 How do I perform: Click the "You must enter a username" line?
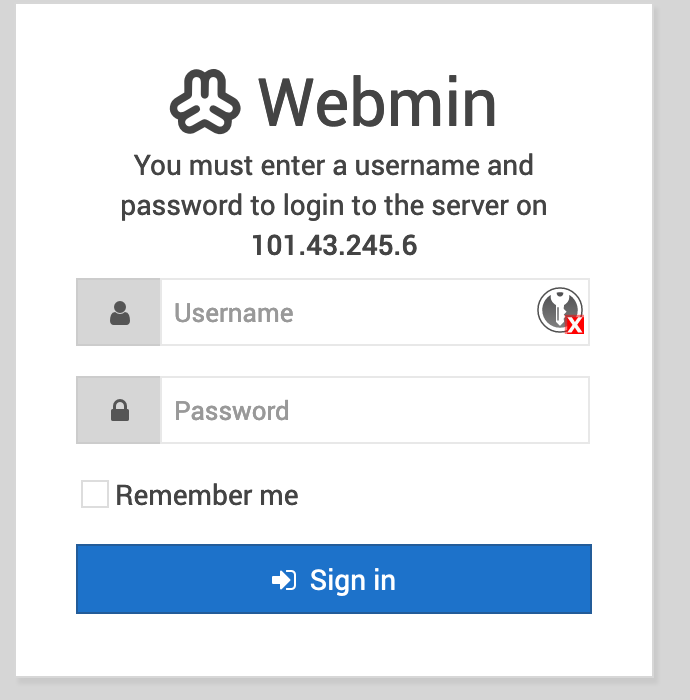[x=334, y=165]
